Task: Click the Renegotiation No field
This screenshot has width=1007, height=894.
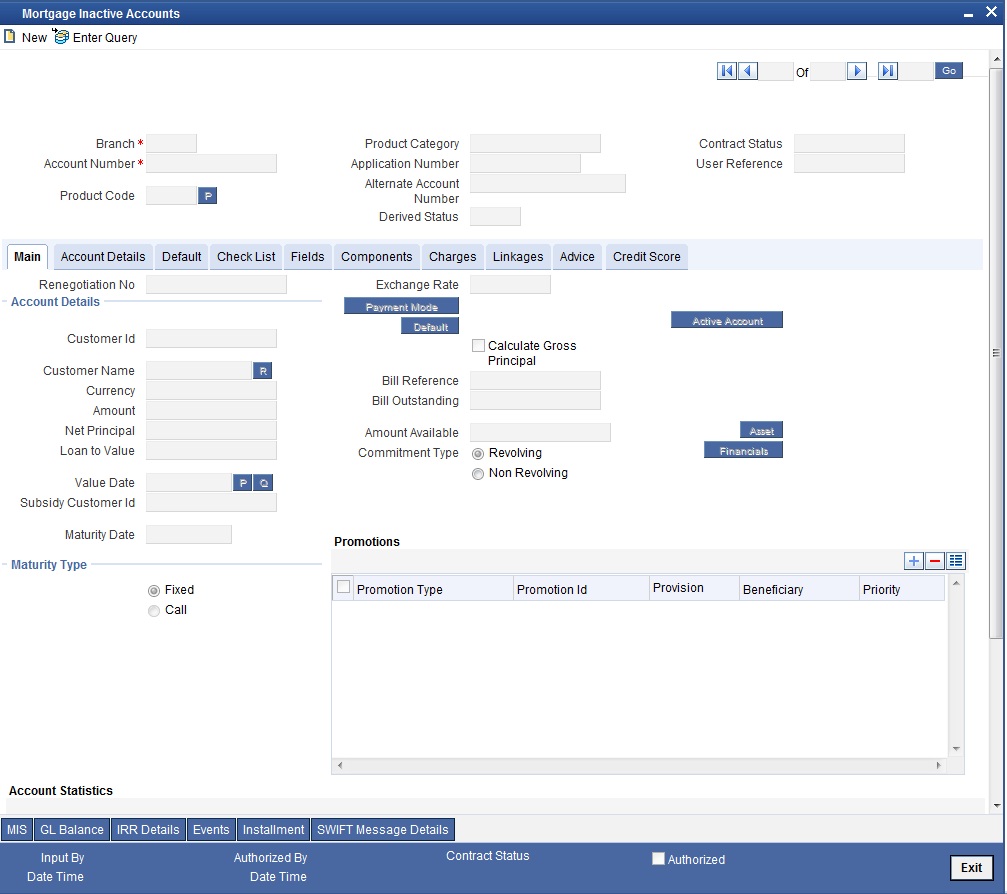Action: coord(216,285)
